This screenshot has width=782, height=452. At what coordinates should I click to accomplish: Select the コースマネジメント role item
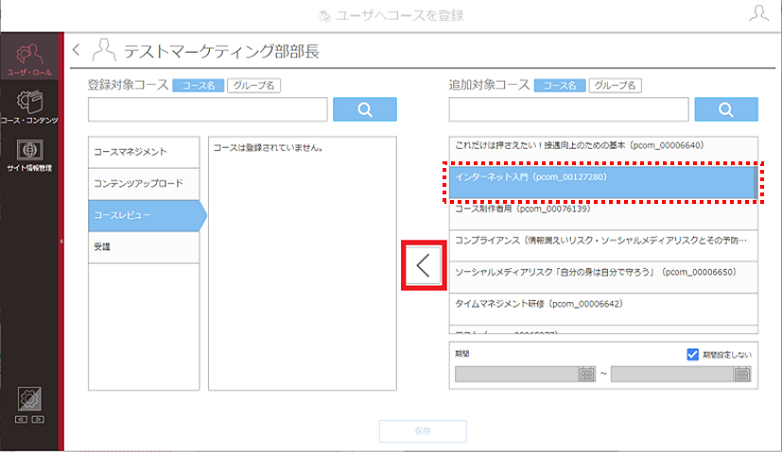tap(144, 152)
